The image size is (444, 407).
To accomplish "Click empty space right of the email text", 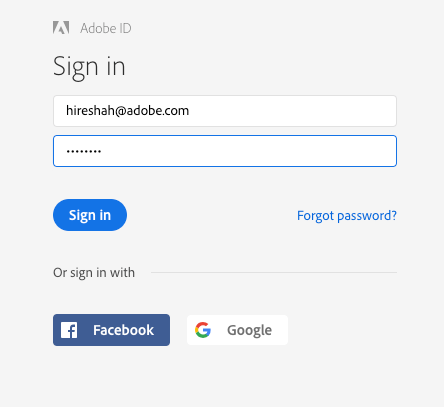I will (292, 111).
